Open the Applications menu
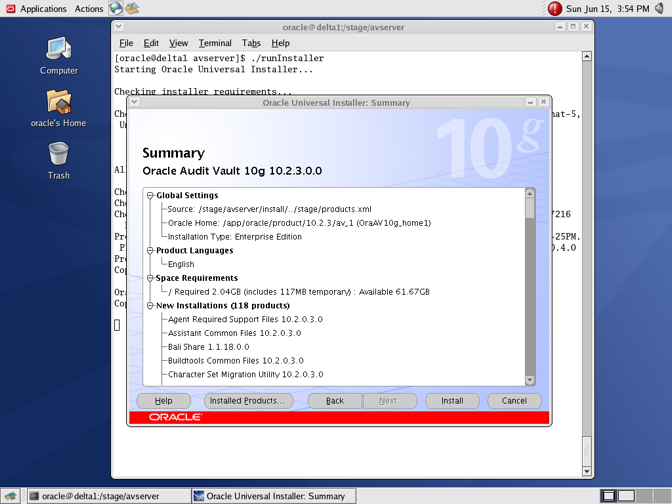Image resolution: width=672 pixels, height=504 pixels. 43,9
